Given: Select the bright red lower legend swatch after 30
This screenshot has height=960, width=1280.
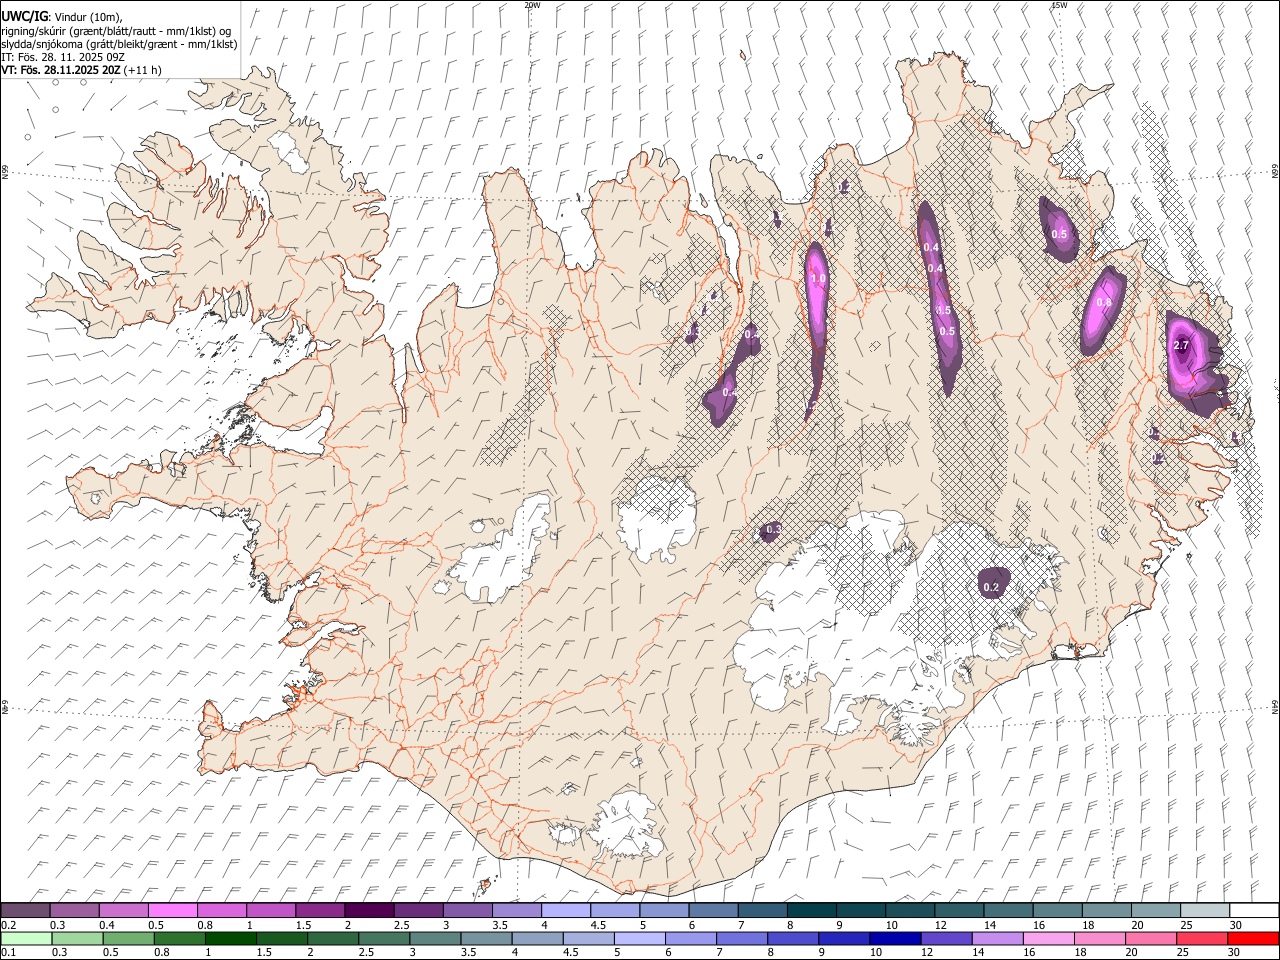Looking at the screenshot, I should [1253, 939].
